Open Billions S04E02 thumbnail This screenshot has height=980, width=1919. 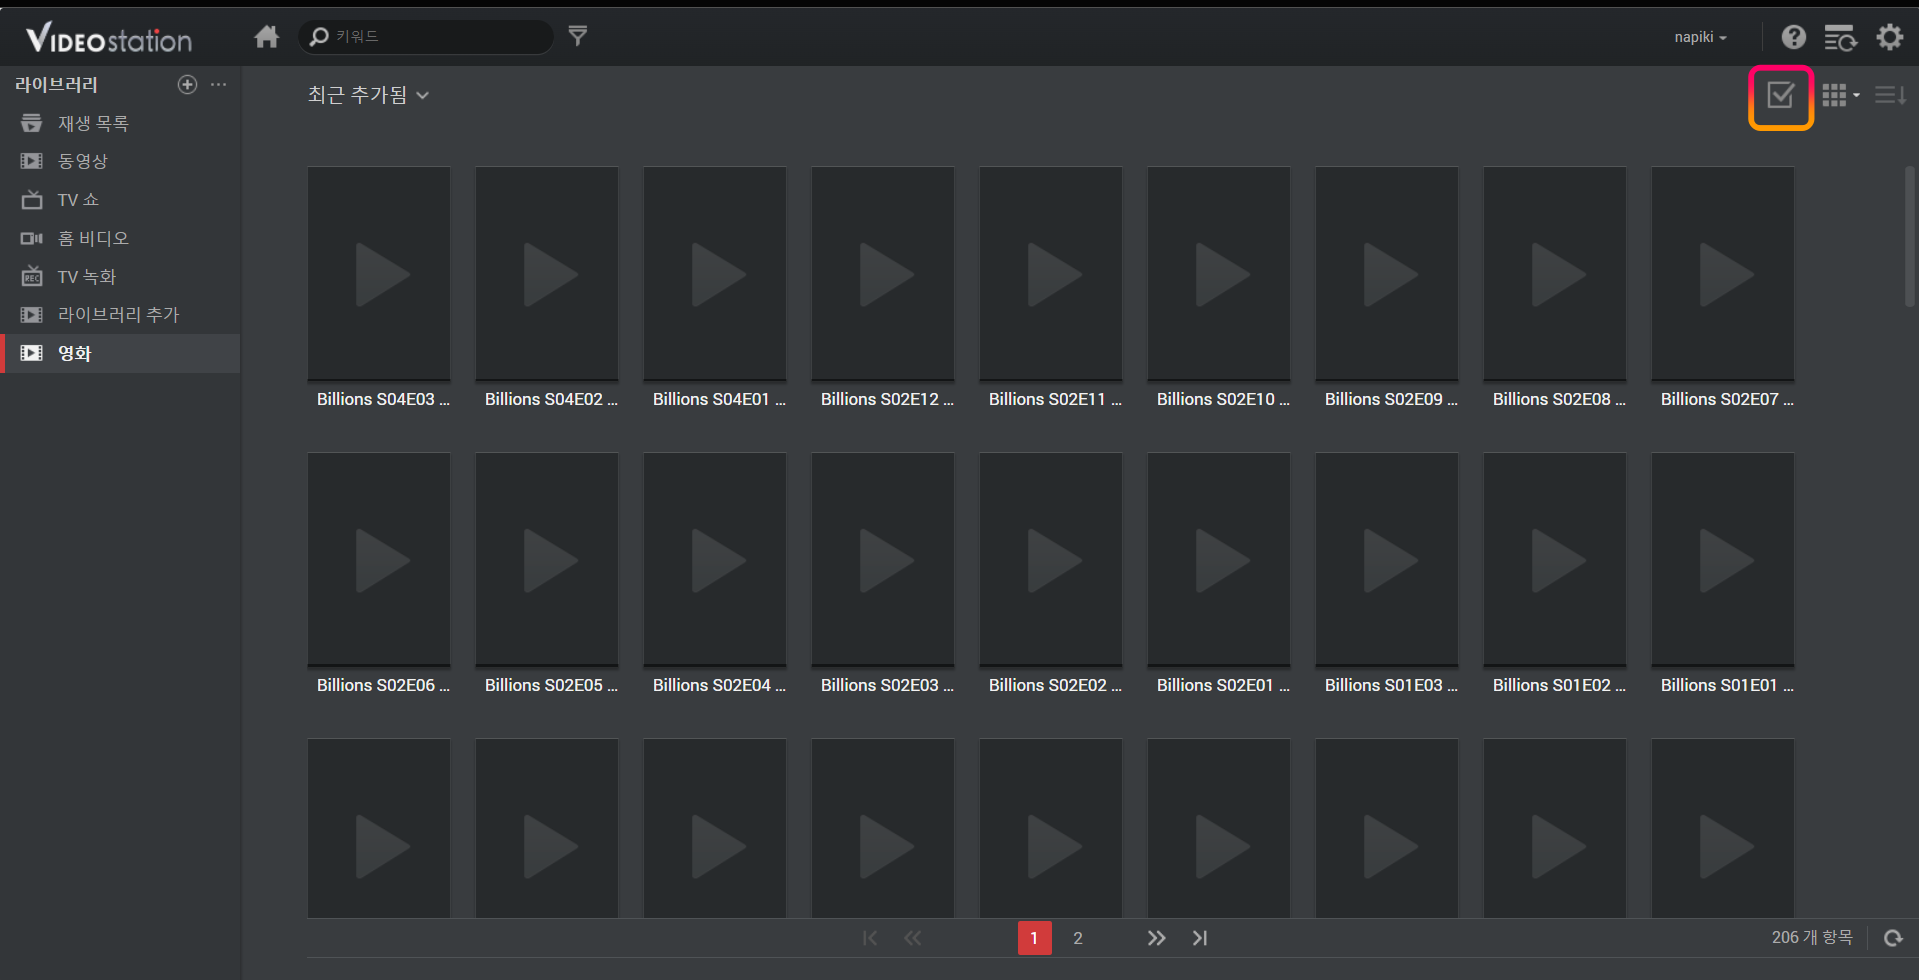point(547,274)
